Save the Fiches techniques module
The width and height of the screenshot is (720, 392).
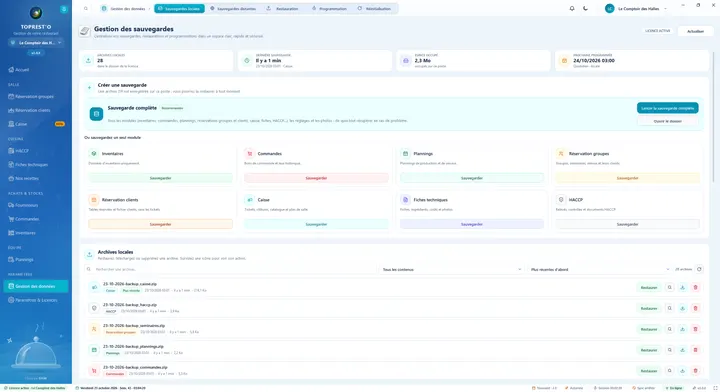coord(472,224)
